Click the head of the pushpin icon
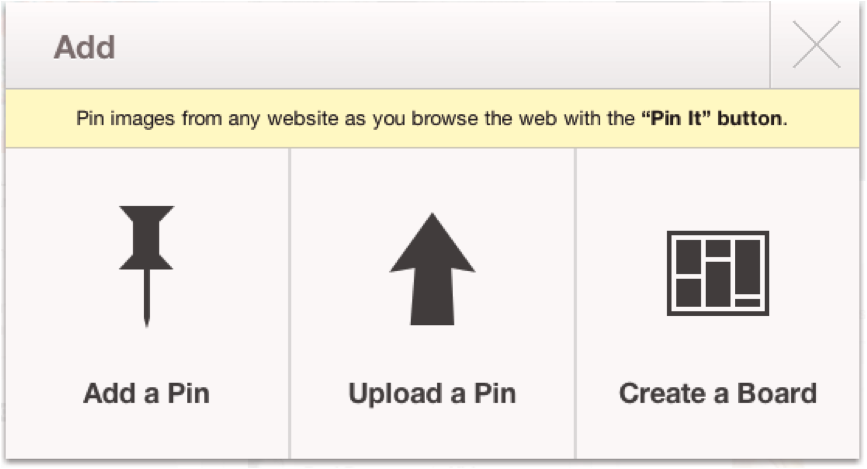The image size is (867, 469). (147, 238)
